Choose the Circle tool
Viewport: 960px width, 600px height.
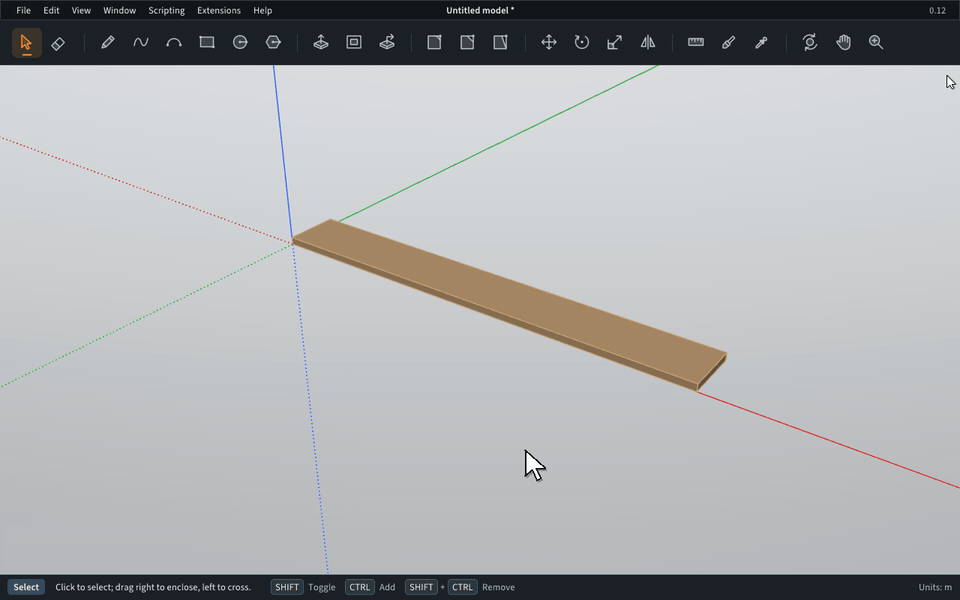pos(240,42)
